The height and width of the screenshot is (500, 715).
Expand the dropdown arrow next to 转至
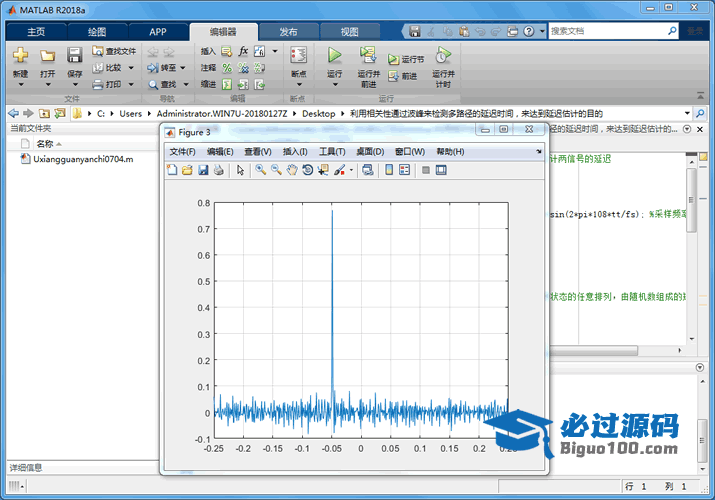[x=183, y=68]
